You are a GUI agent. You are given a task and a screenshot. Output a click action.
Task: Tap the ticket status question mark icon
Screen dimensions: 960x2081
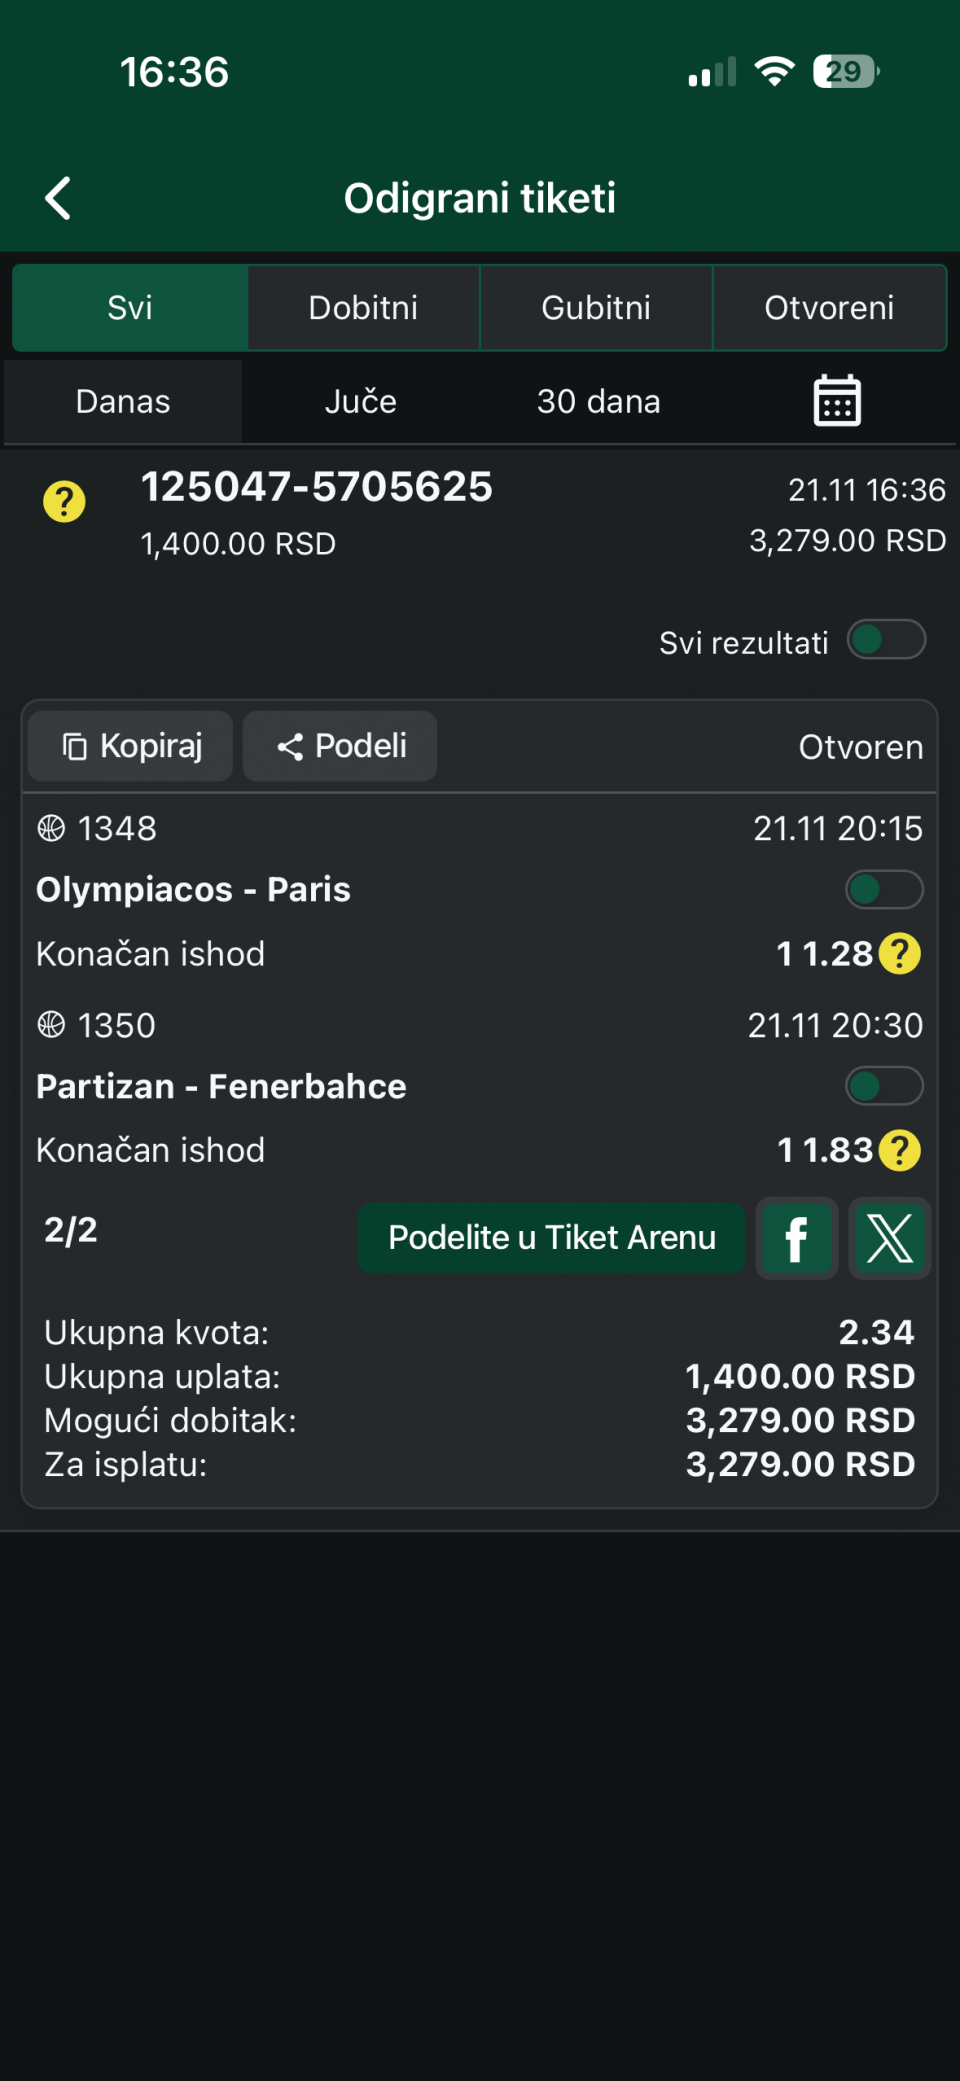64,502
